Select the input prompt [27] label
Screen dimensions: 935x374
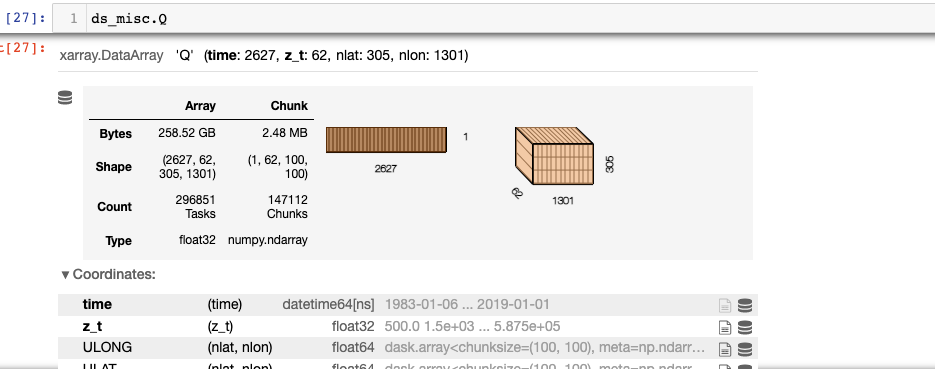[x=25, y=18]
